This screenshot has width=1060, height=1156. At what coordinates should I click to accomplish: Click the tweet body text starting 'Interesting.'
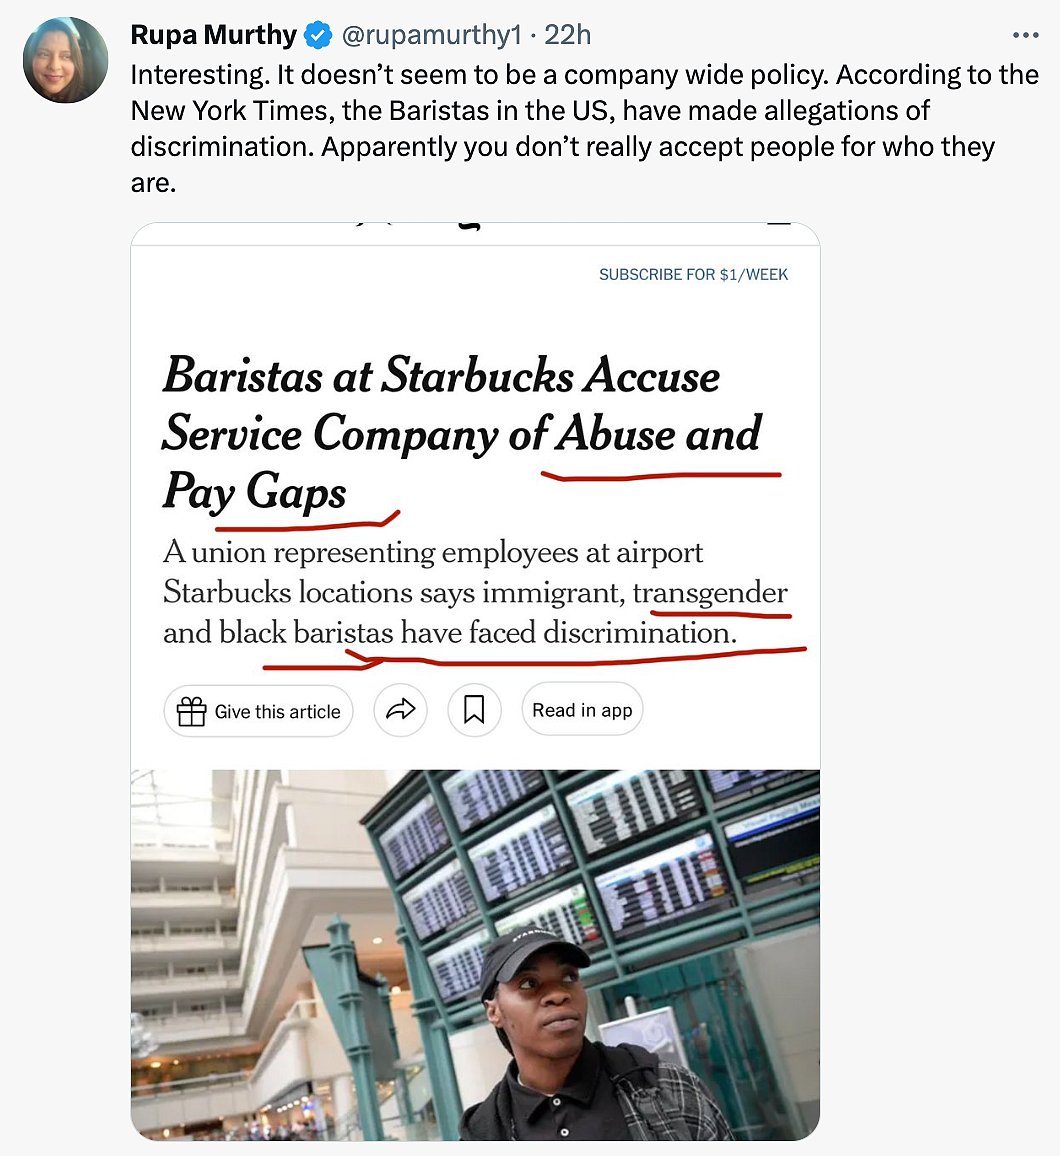585,128
